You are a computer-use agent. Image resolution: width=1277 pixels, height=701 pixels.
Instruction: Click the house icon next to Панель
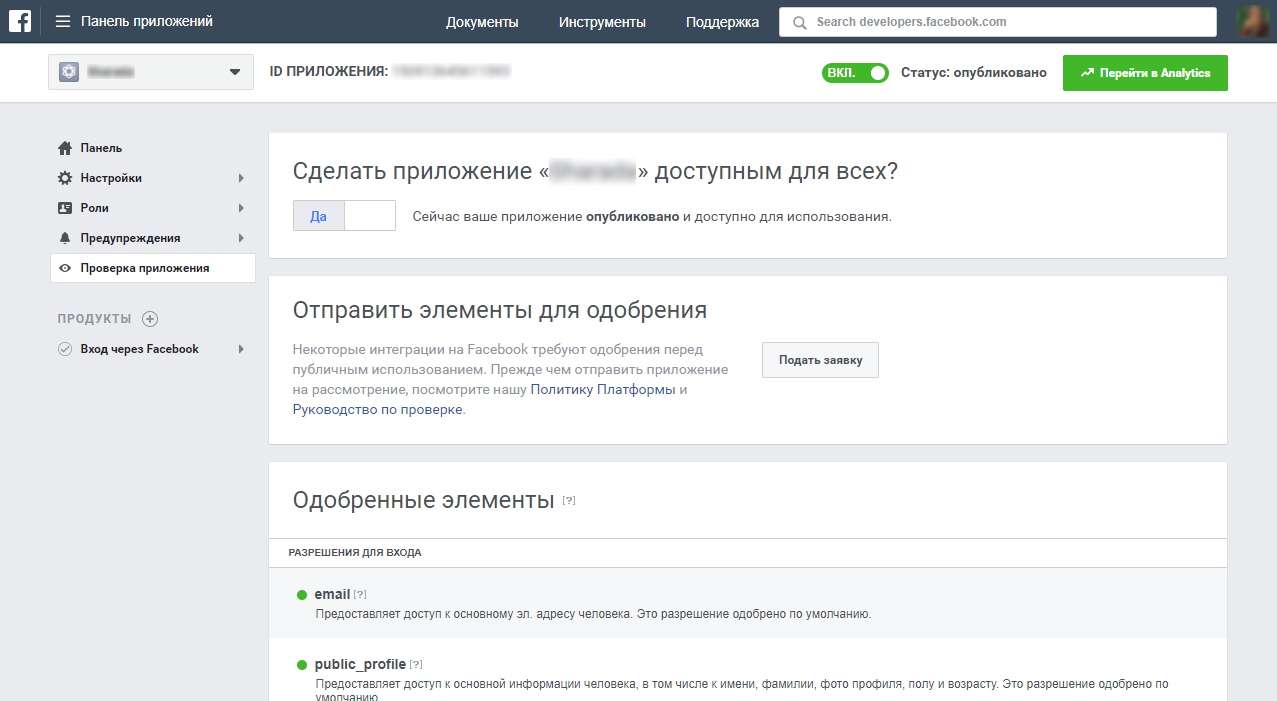pos(65,148)
